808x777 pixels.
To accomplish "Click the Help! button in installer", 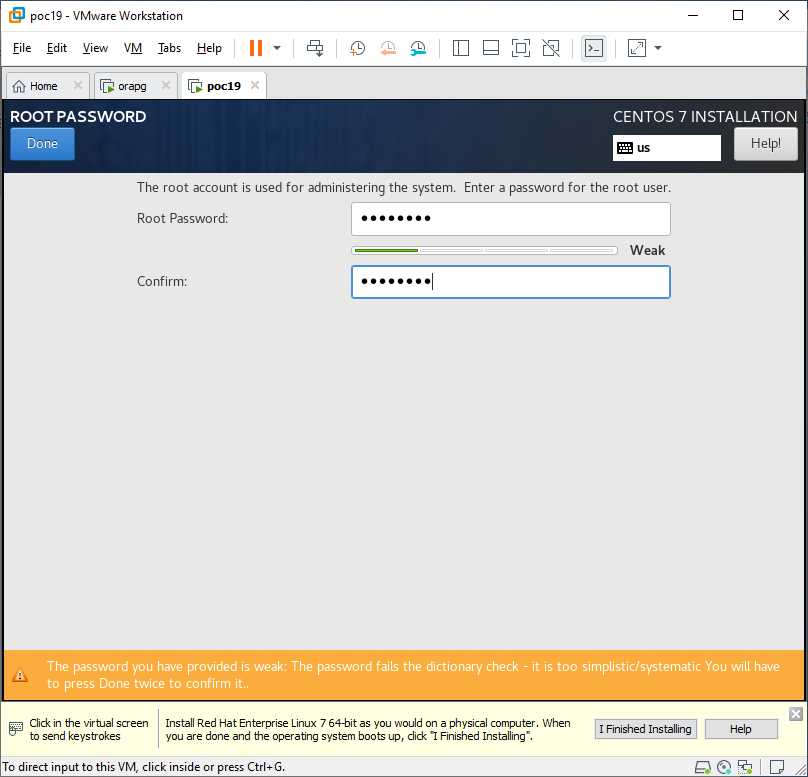I will (x=765, y=144).
